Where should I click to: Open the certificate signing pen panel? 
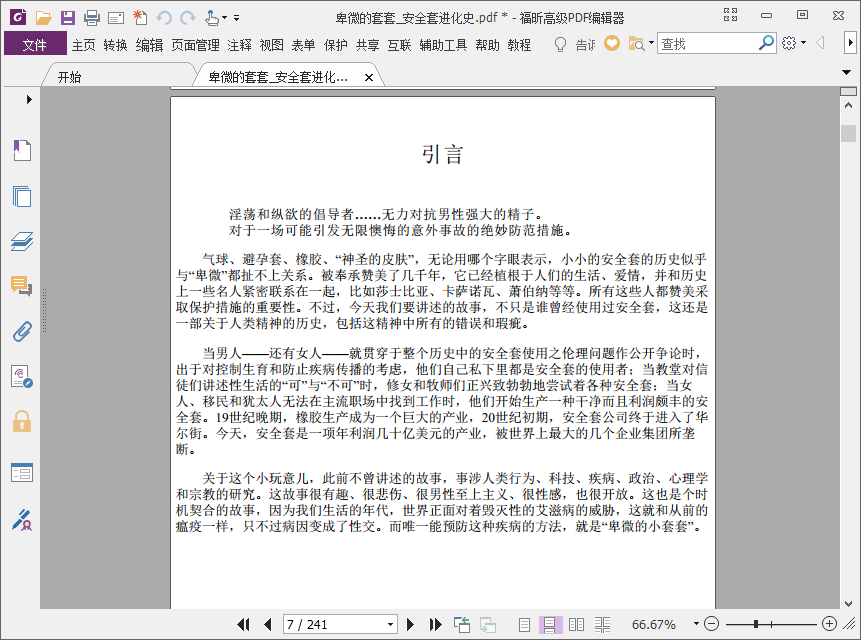(22, 520)
